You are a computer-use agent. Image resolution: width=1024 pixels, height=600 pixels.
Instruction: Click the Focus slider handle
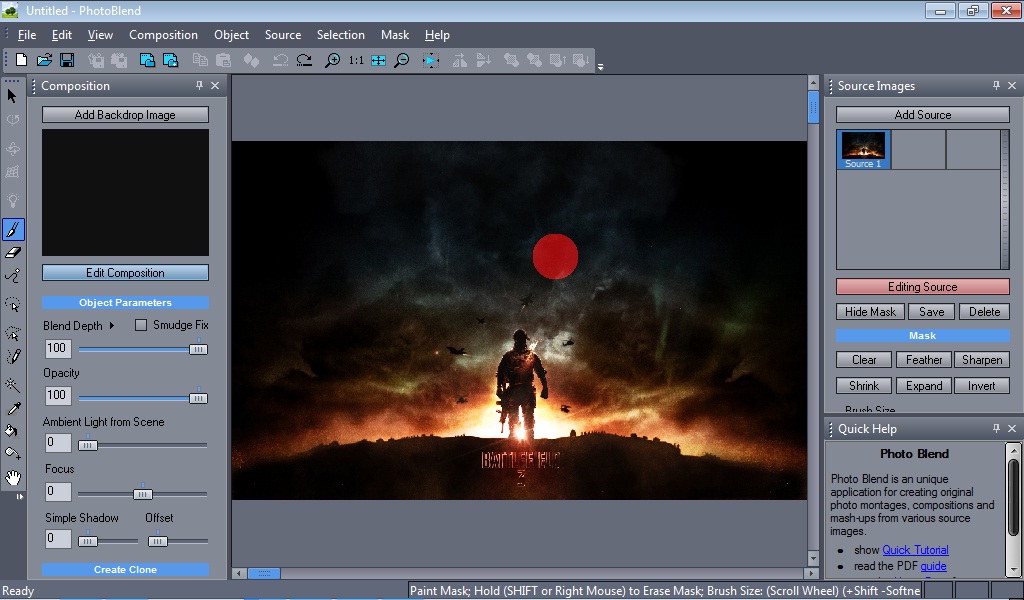coord(142,494)
